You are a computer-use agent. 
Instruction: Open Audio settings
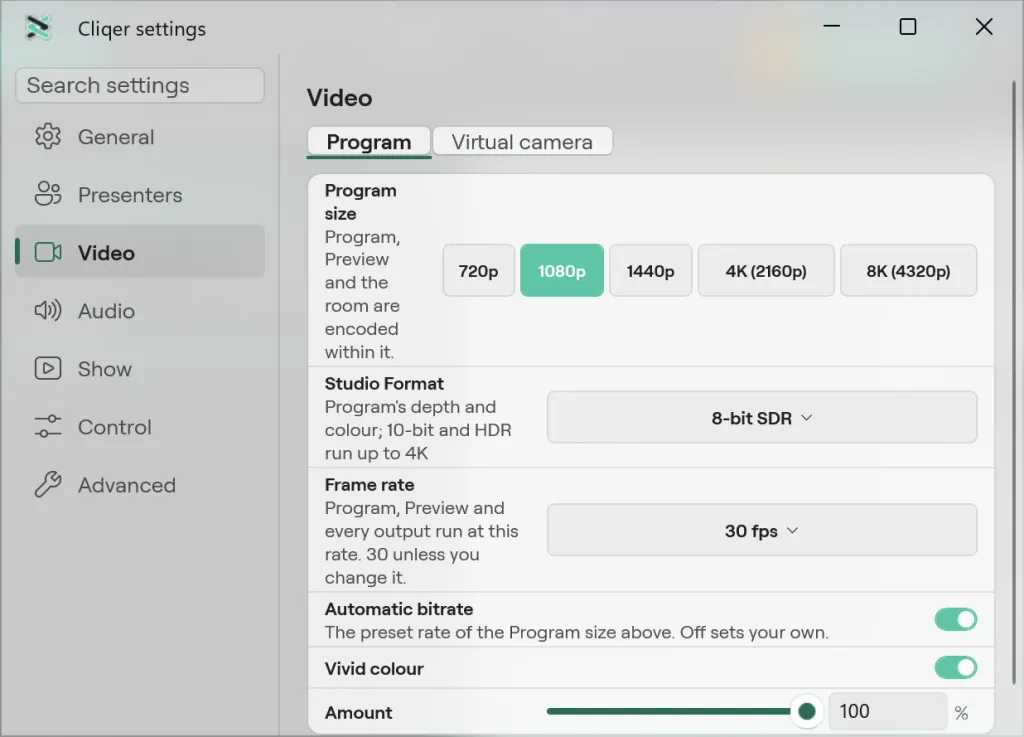140,311
